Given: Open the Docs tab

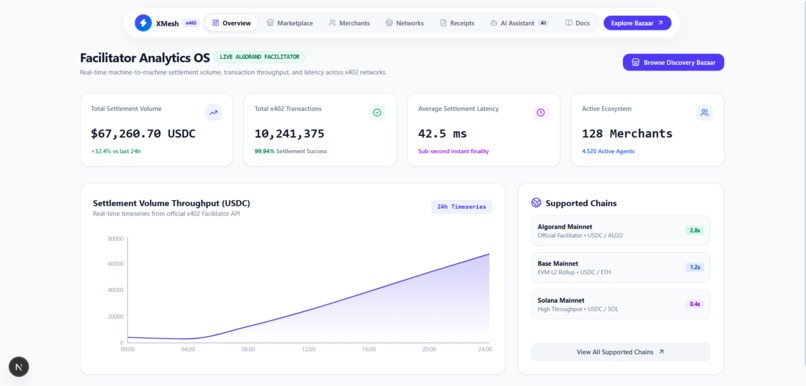Looking at the screenshot, I should [577, 23].
